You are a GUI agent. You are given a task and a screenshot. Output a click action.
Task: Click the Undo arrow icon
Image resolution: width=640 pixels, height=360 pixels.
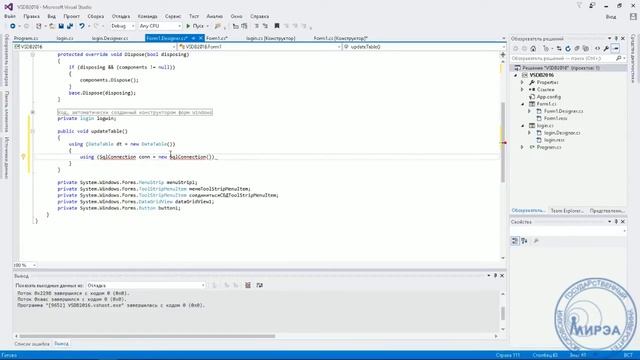point(82,26)
